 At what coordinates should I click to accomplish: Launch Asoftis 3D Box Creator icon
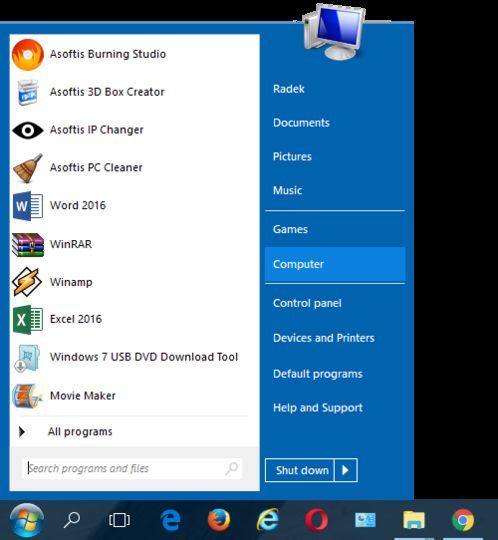click(x=28, y=92)
